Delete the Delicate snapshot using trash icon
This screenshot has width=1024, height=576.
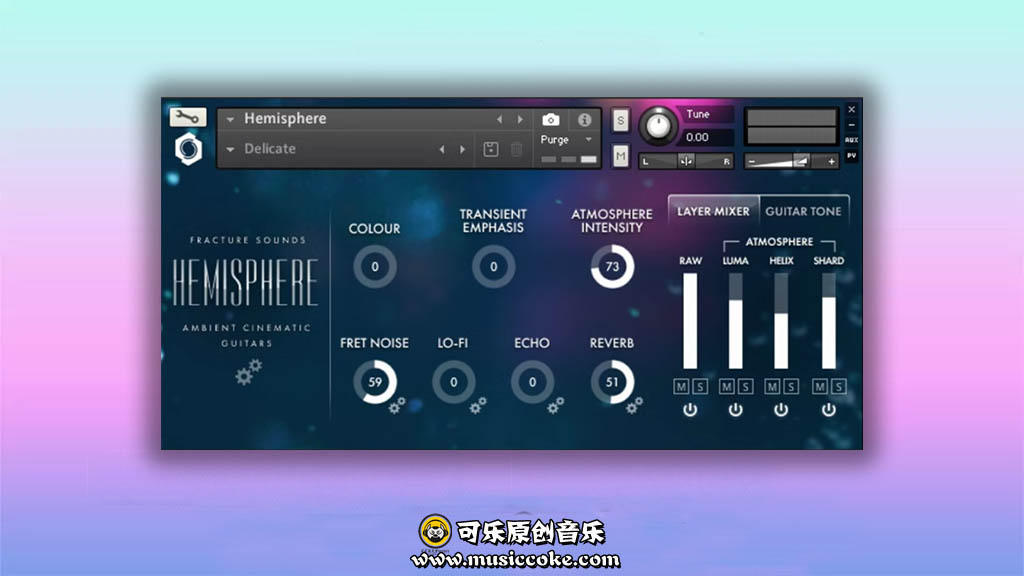(516, 149)
